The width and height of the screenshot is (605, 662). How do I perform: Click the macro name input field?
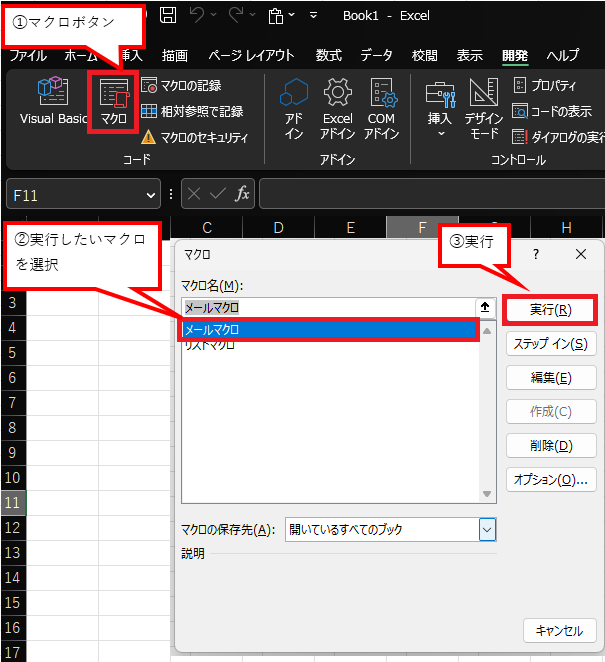(330, 308)
